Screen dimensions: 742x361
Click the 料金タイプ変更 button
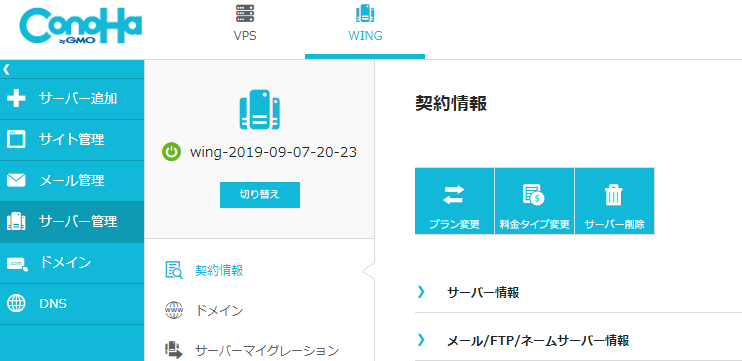tap(534, 201)
